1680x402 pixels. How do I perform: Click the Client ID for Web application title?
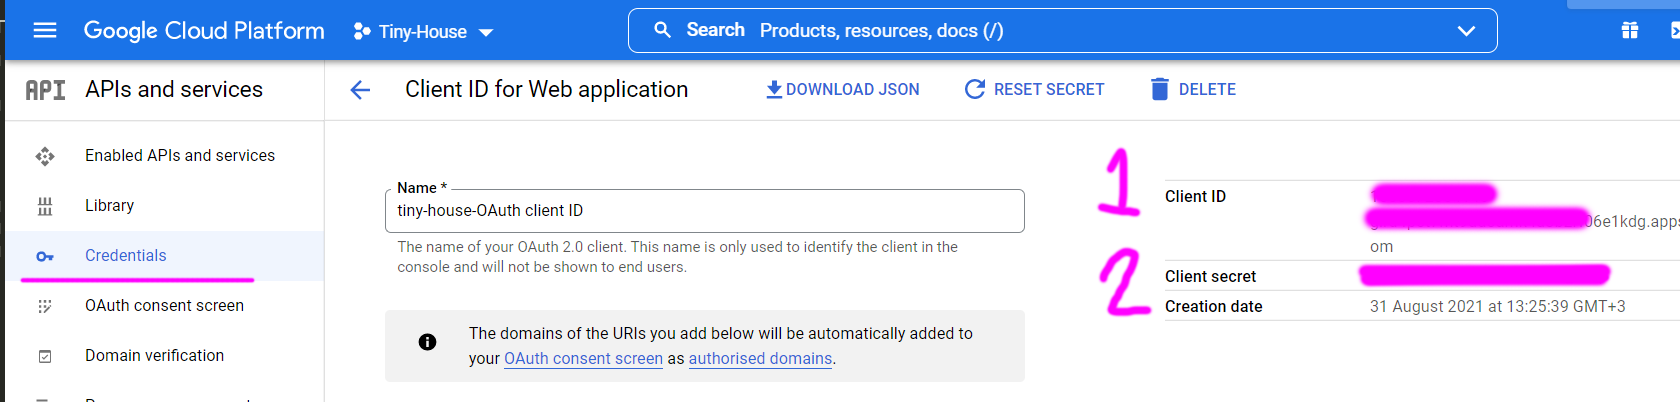tap(546, 89)
